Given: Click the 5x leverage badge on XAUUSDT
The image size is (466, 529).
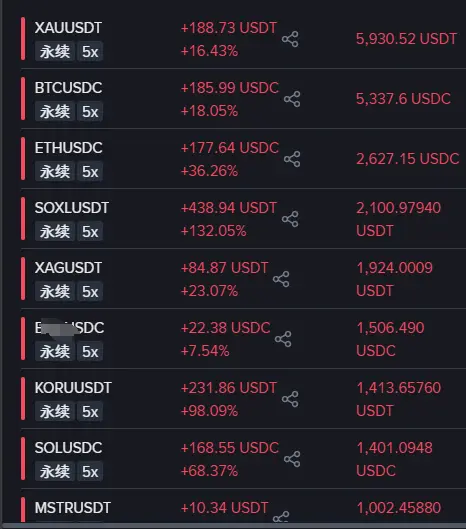Looking at the screenshot, I should point(90,52).
